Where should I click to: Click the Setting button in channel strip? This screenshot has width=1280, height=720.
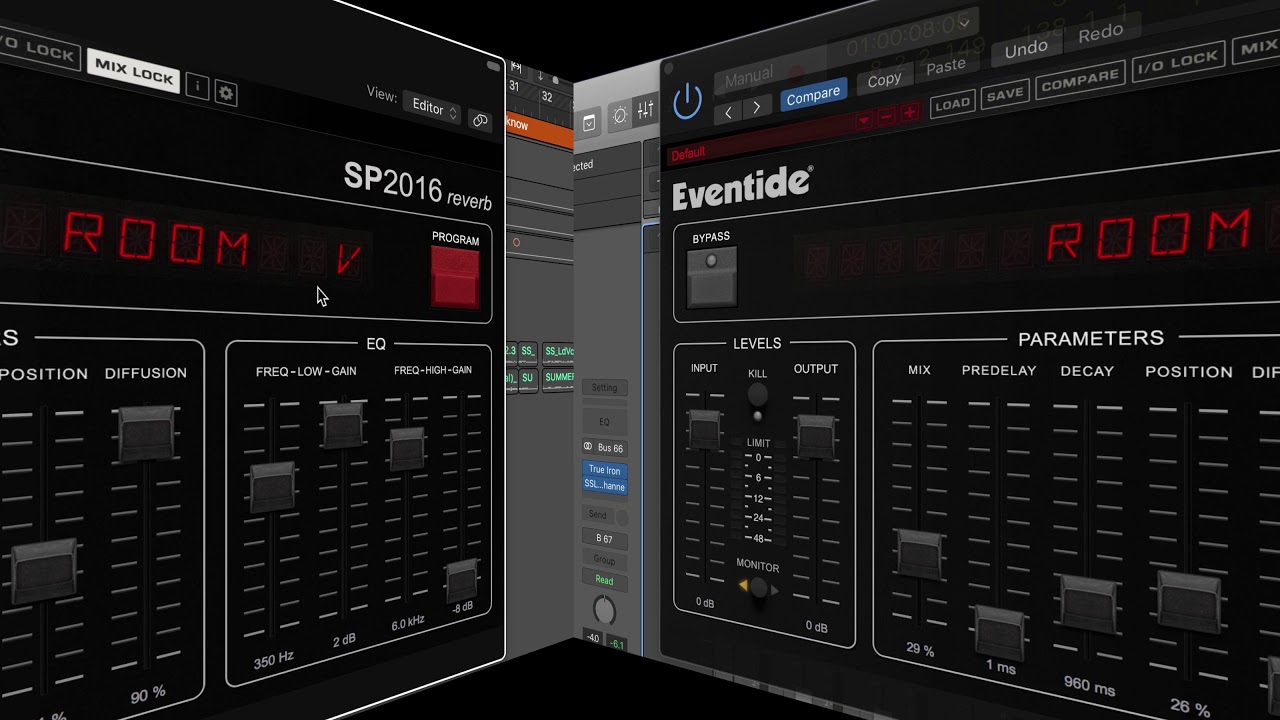(x=604, y=387)
